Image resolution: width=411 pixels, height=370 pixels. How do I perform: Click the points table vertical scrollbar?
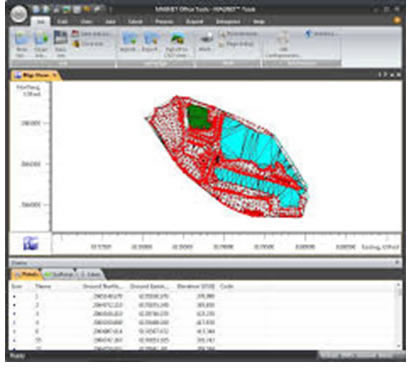398,315
